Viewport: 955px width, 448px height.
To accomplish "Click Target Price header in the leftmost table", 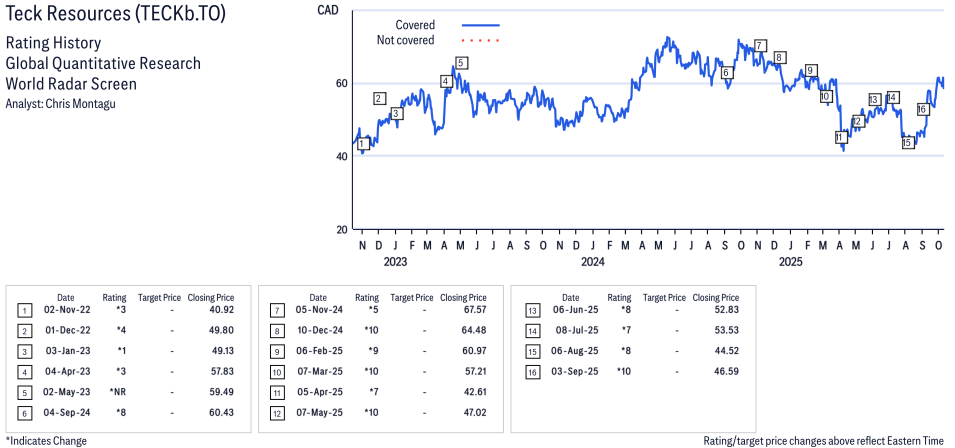I will tap(159, 298).
